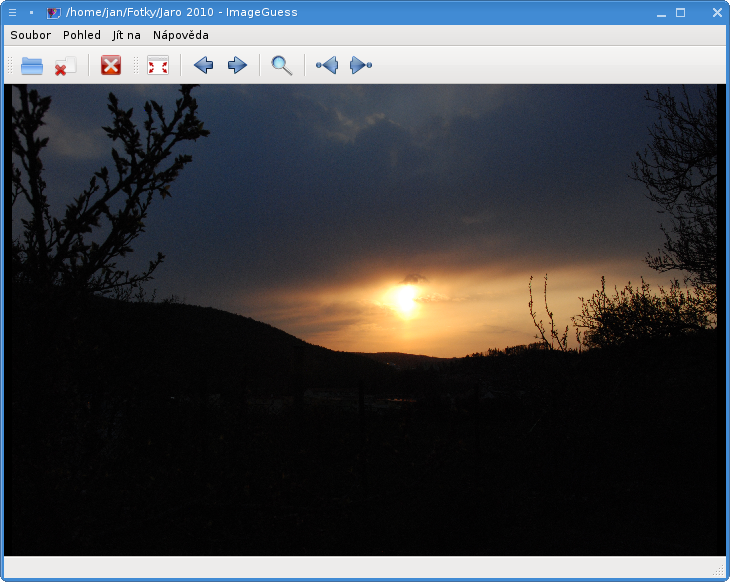Click the resize grip in status bar corner
Viewport: 730px width, 582px height.
point(720,570)
